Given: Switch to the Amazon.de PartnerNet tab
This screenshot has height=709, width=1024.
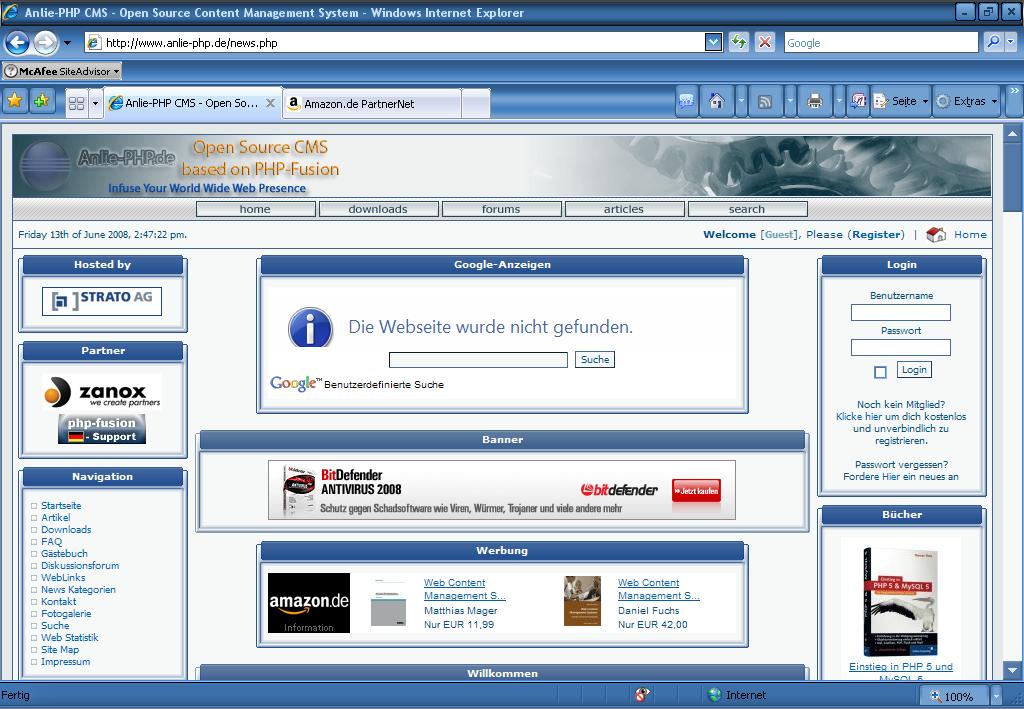Looking at the screenshot, I should [372, 103].
